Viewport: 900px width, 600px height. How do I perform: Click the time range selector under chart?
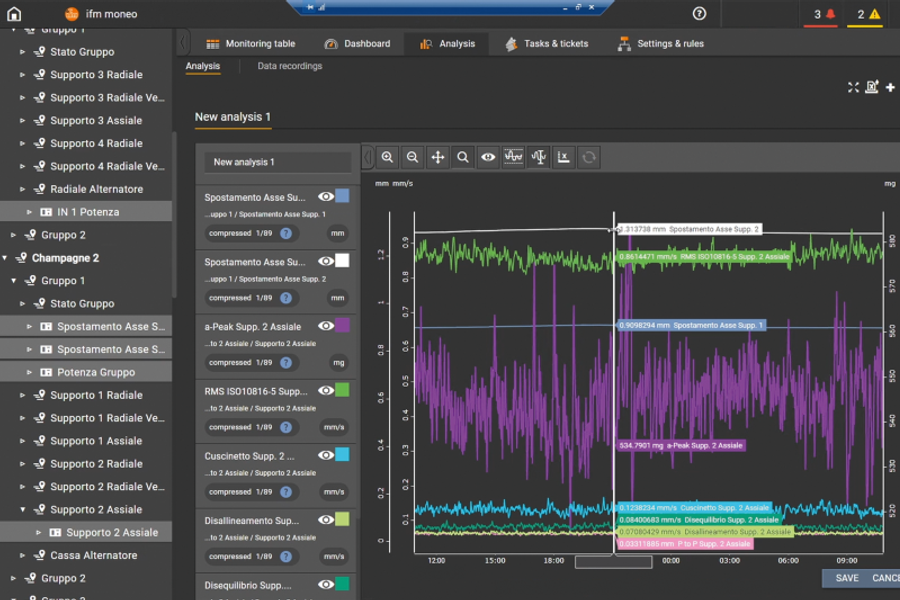pyautogui.click(x=614, y=562)
